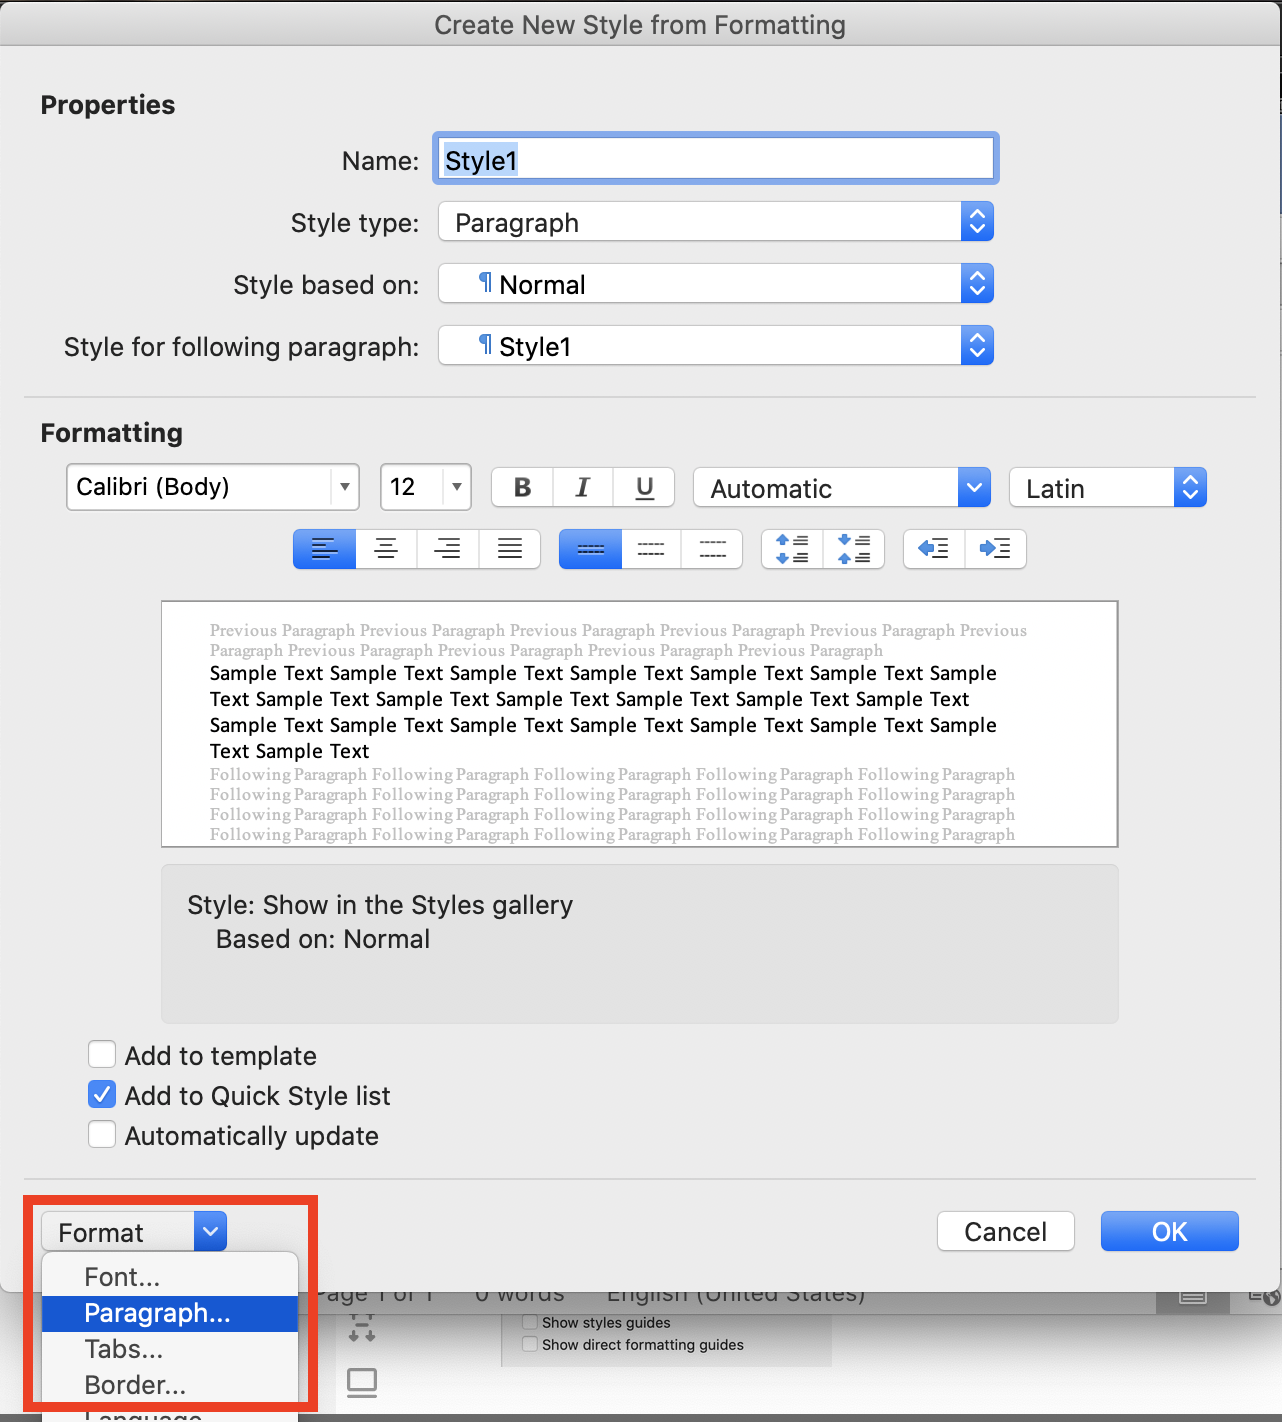Check Show styles guides in Word window
Screen dimensions: 1282x1422
pyautogui.click(x=530, y=1323)
